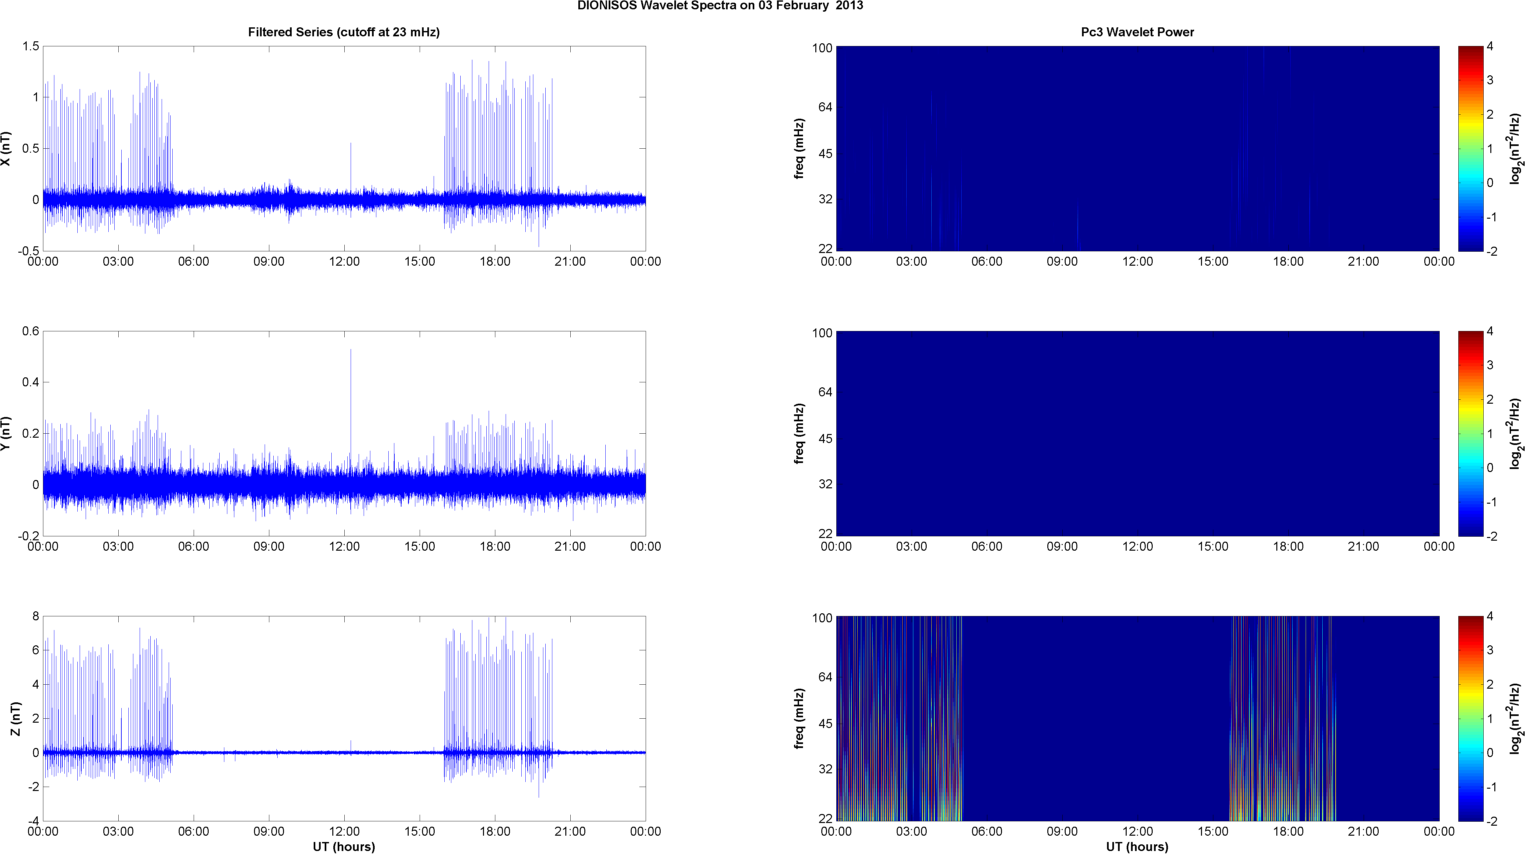Click the 'log2(nT²/Hz)' label beside Y colorbar
The width and height of the screenshot is (1525, 854).
pyautogui.click(x=1516, y=433)
